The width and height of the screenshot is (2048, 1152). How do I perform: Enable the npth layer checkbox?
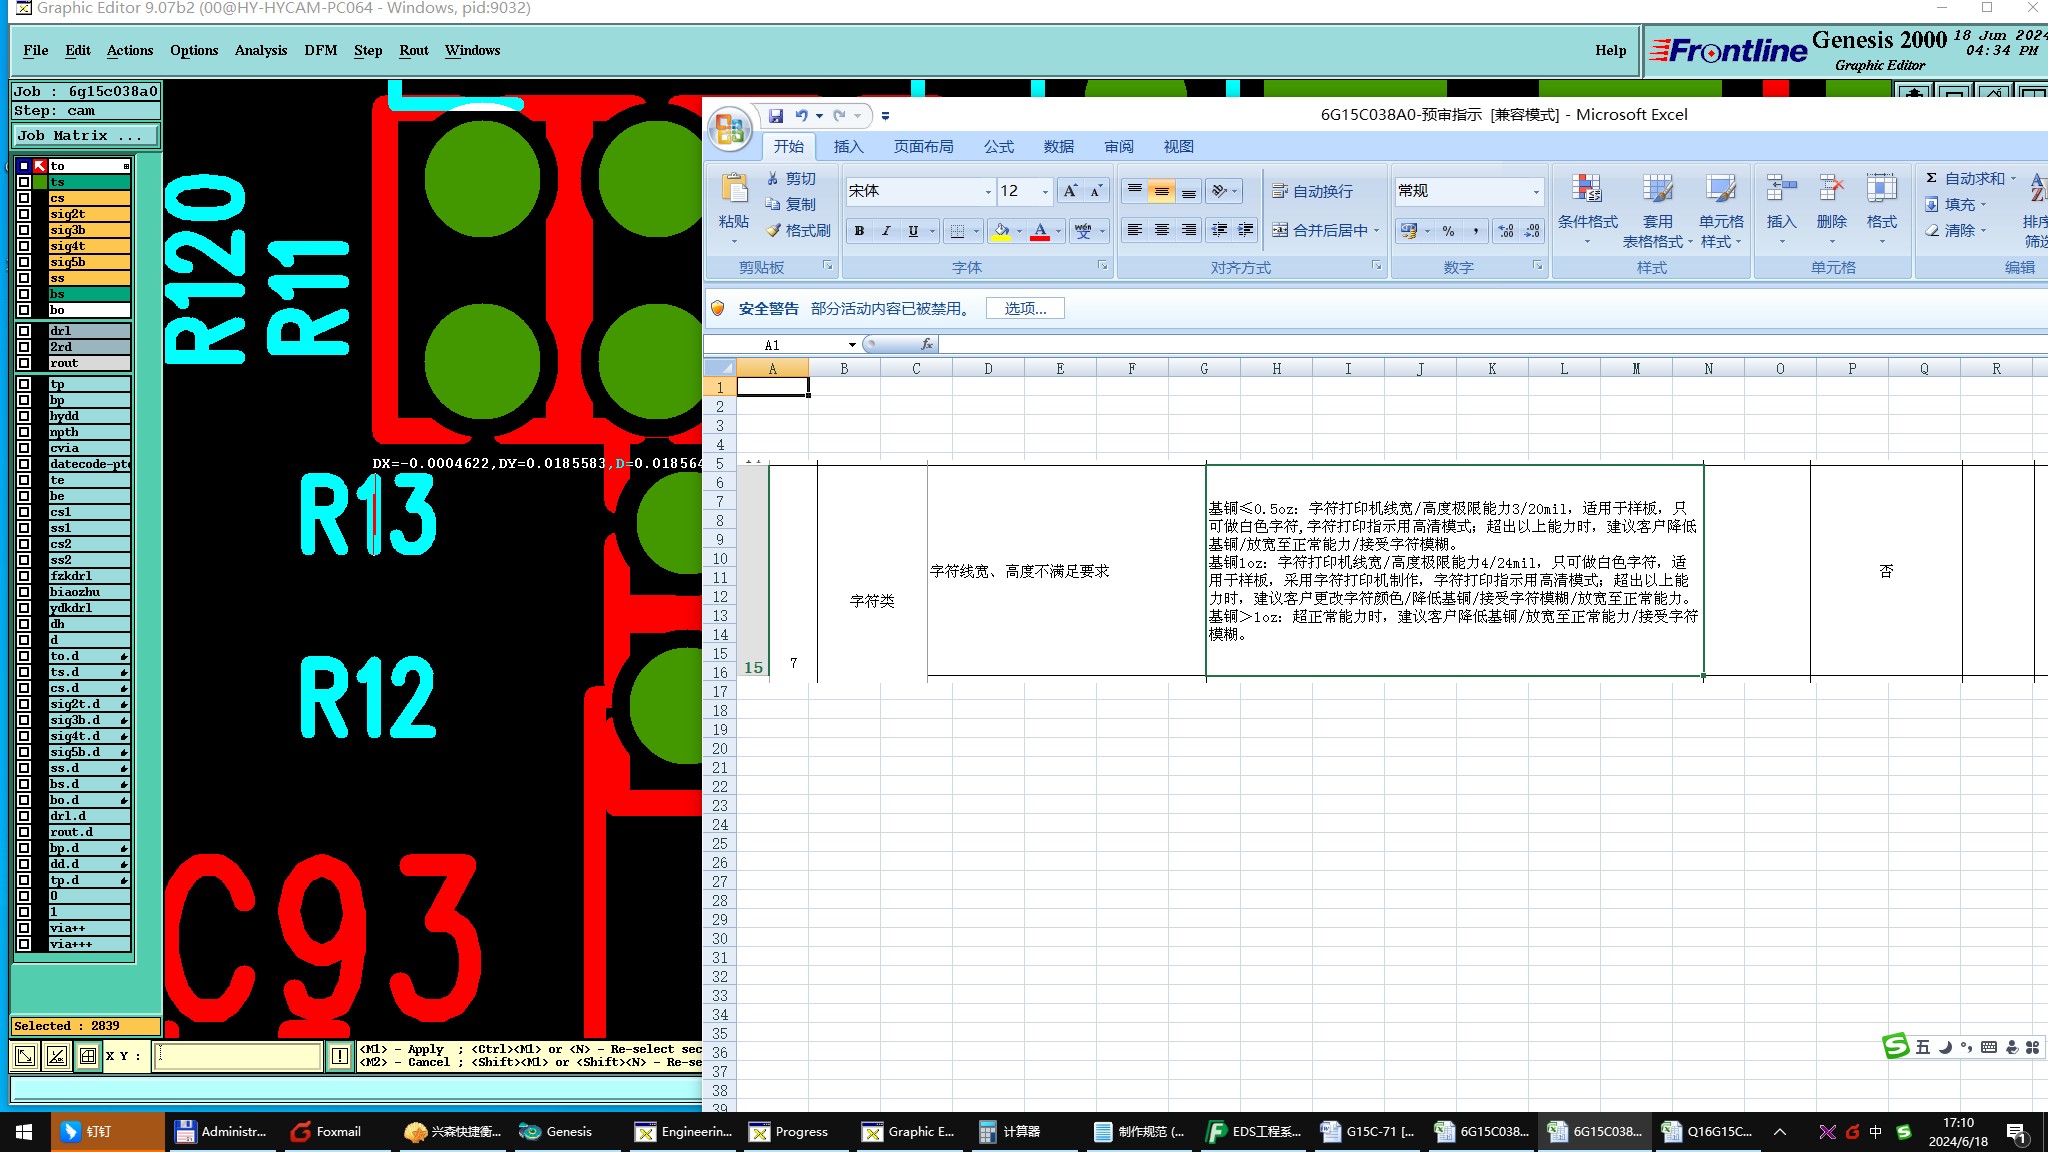(24, 432)
